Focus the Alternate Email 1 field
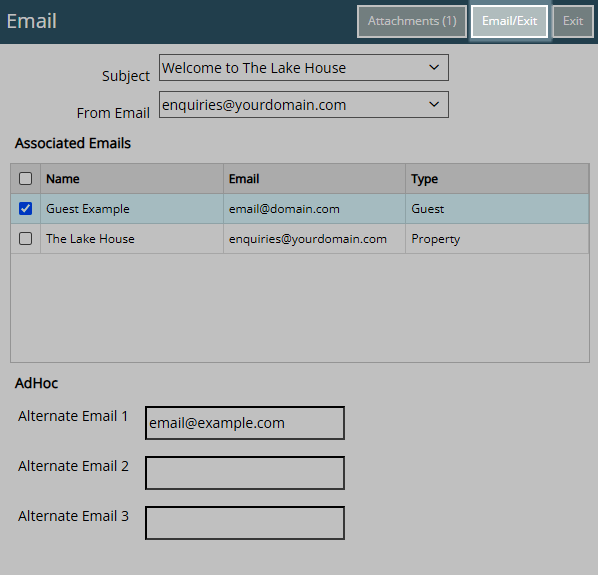 (x=245, y=423)
